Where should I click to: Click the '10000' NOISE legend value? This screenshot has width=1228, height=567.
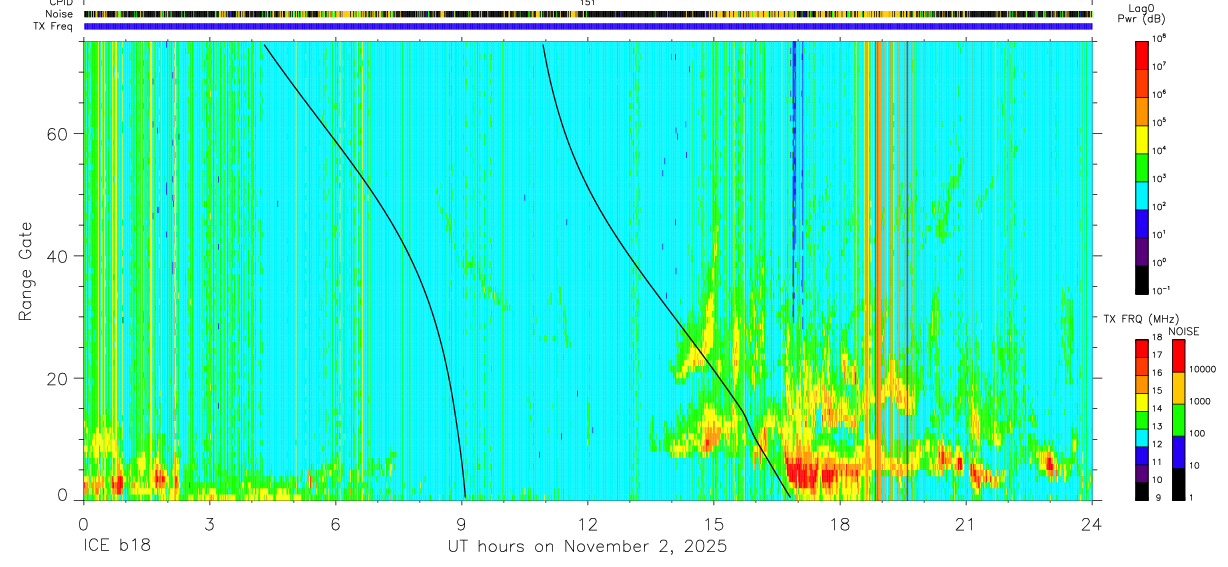(1203, 368)
